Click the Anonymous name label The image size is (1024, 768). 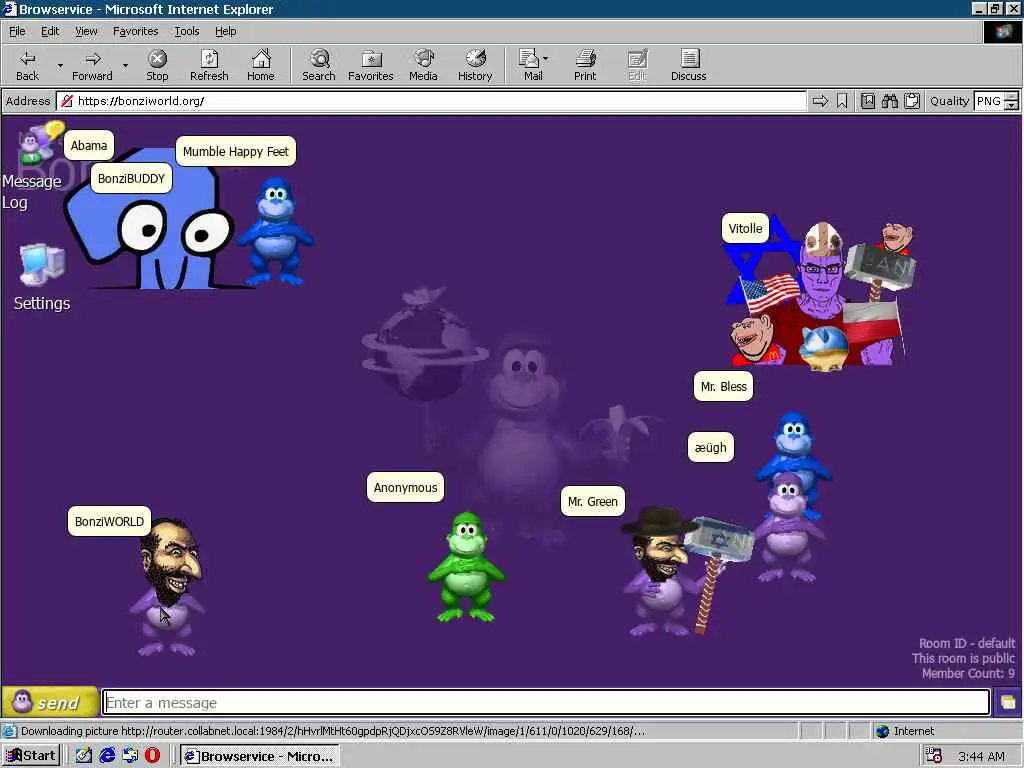coord(406,487)
